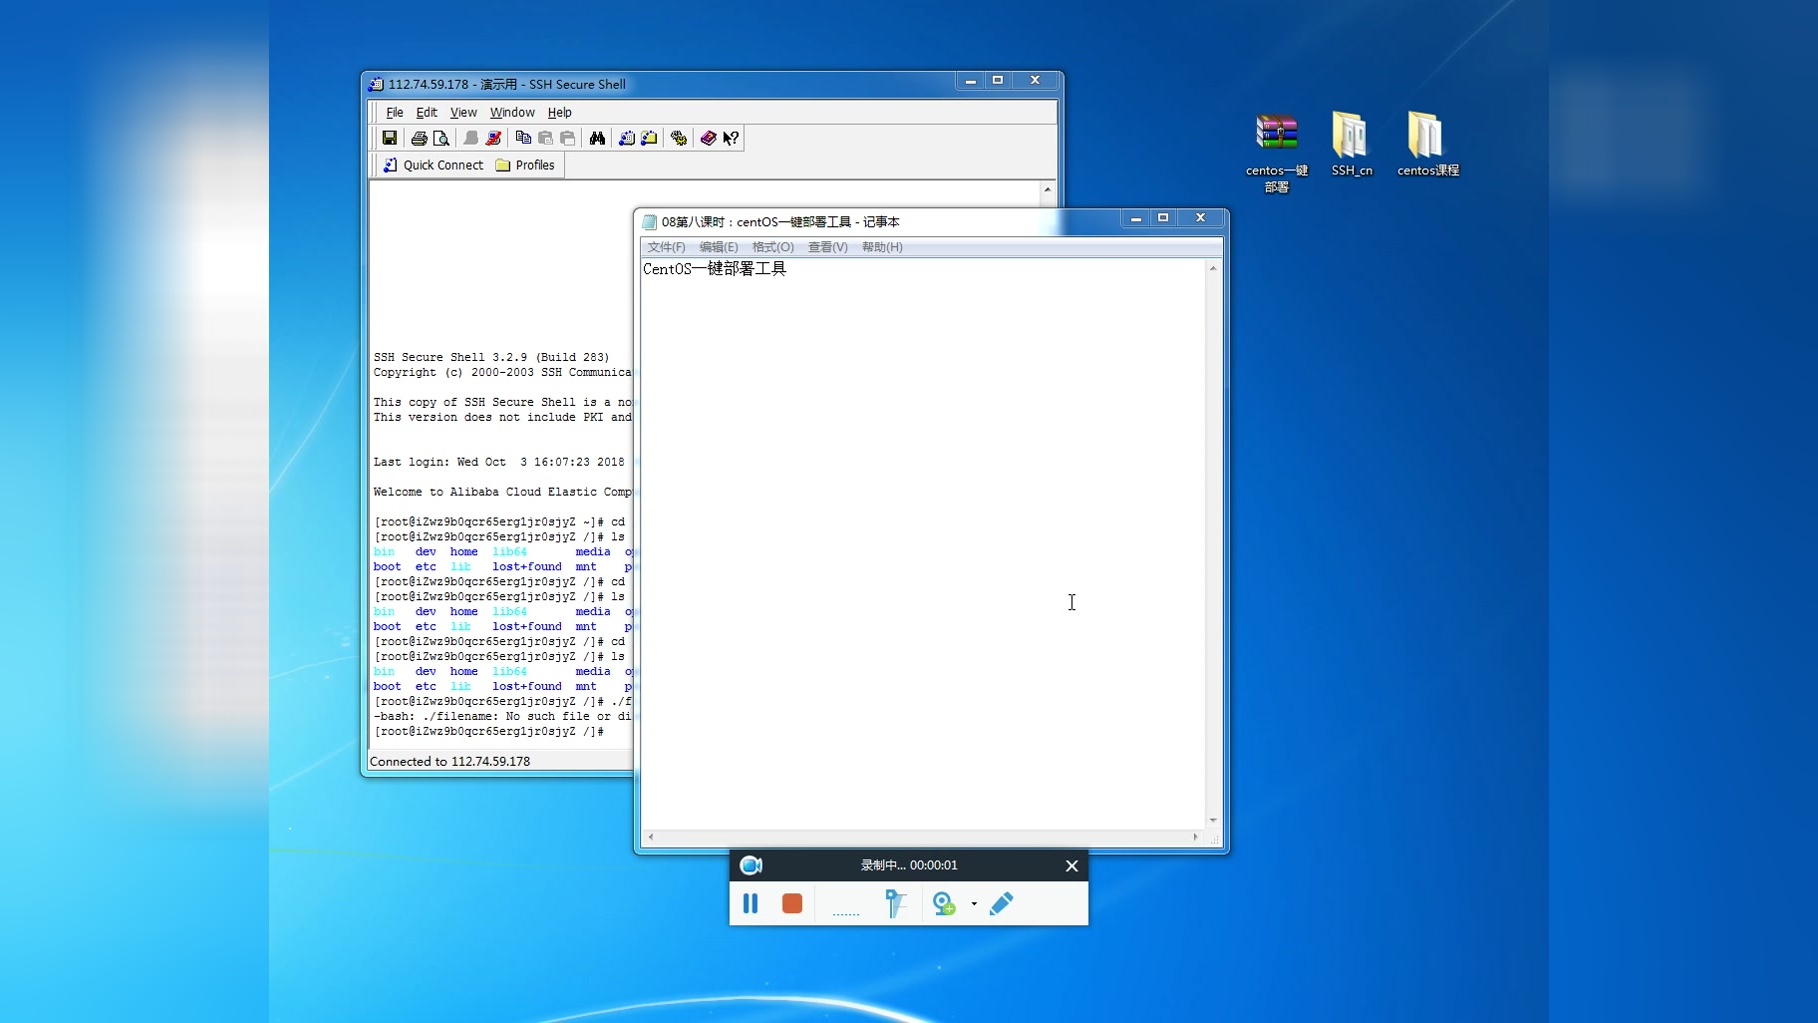The image size is (1818, 1023).
Task: Click SSH terminal scrollbar up arrow
Action: click(1048, 190)
